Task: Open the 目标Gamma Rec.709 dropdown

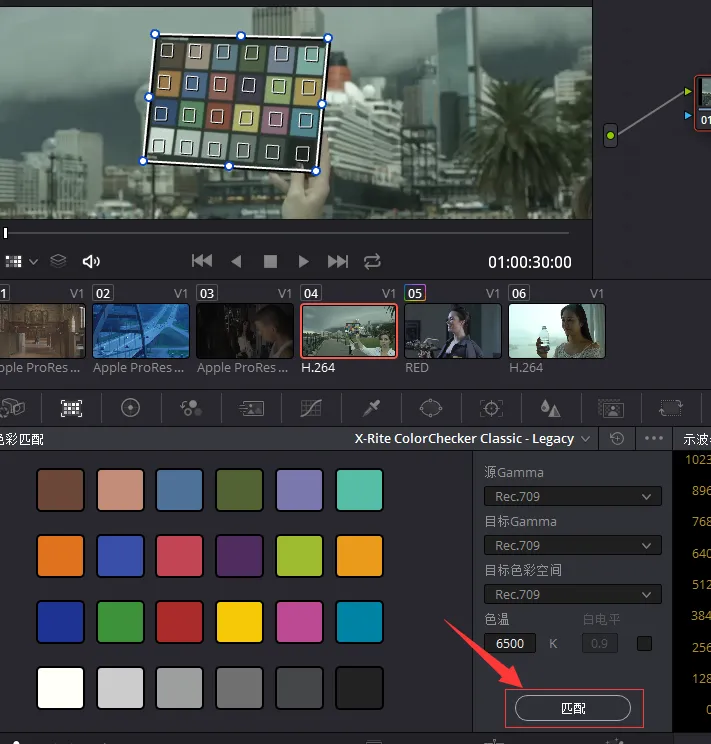Action: pos(572,545)
